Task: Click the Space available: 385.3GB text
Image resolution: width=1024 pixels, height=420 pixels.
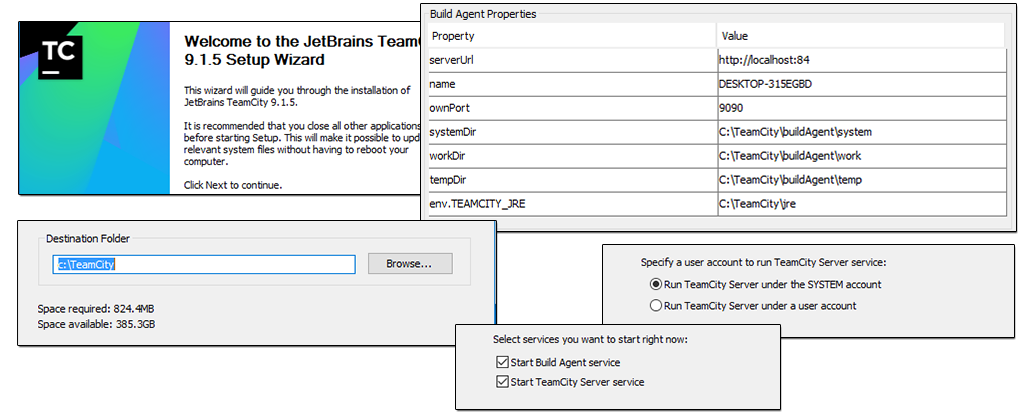Action: [x=97, y=323]
